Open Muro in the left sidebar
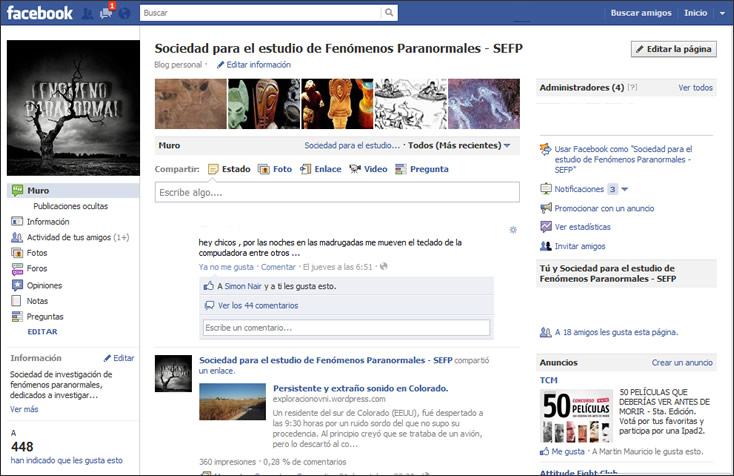 [x=73, y=190]
